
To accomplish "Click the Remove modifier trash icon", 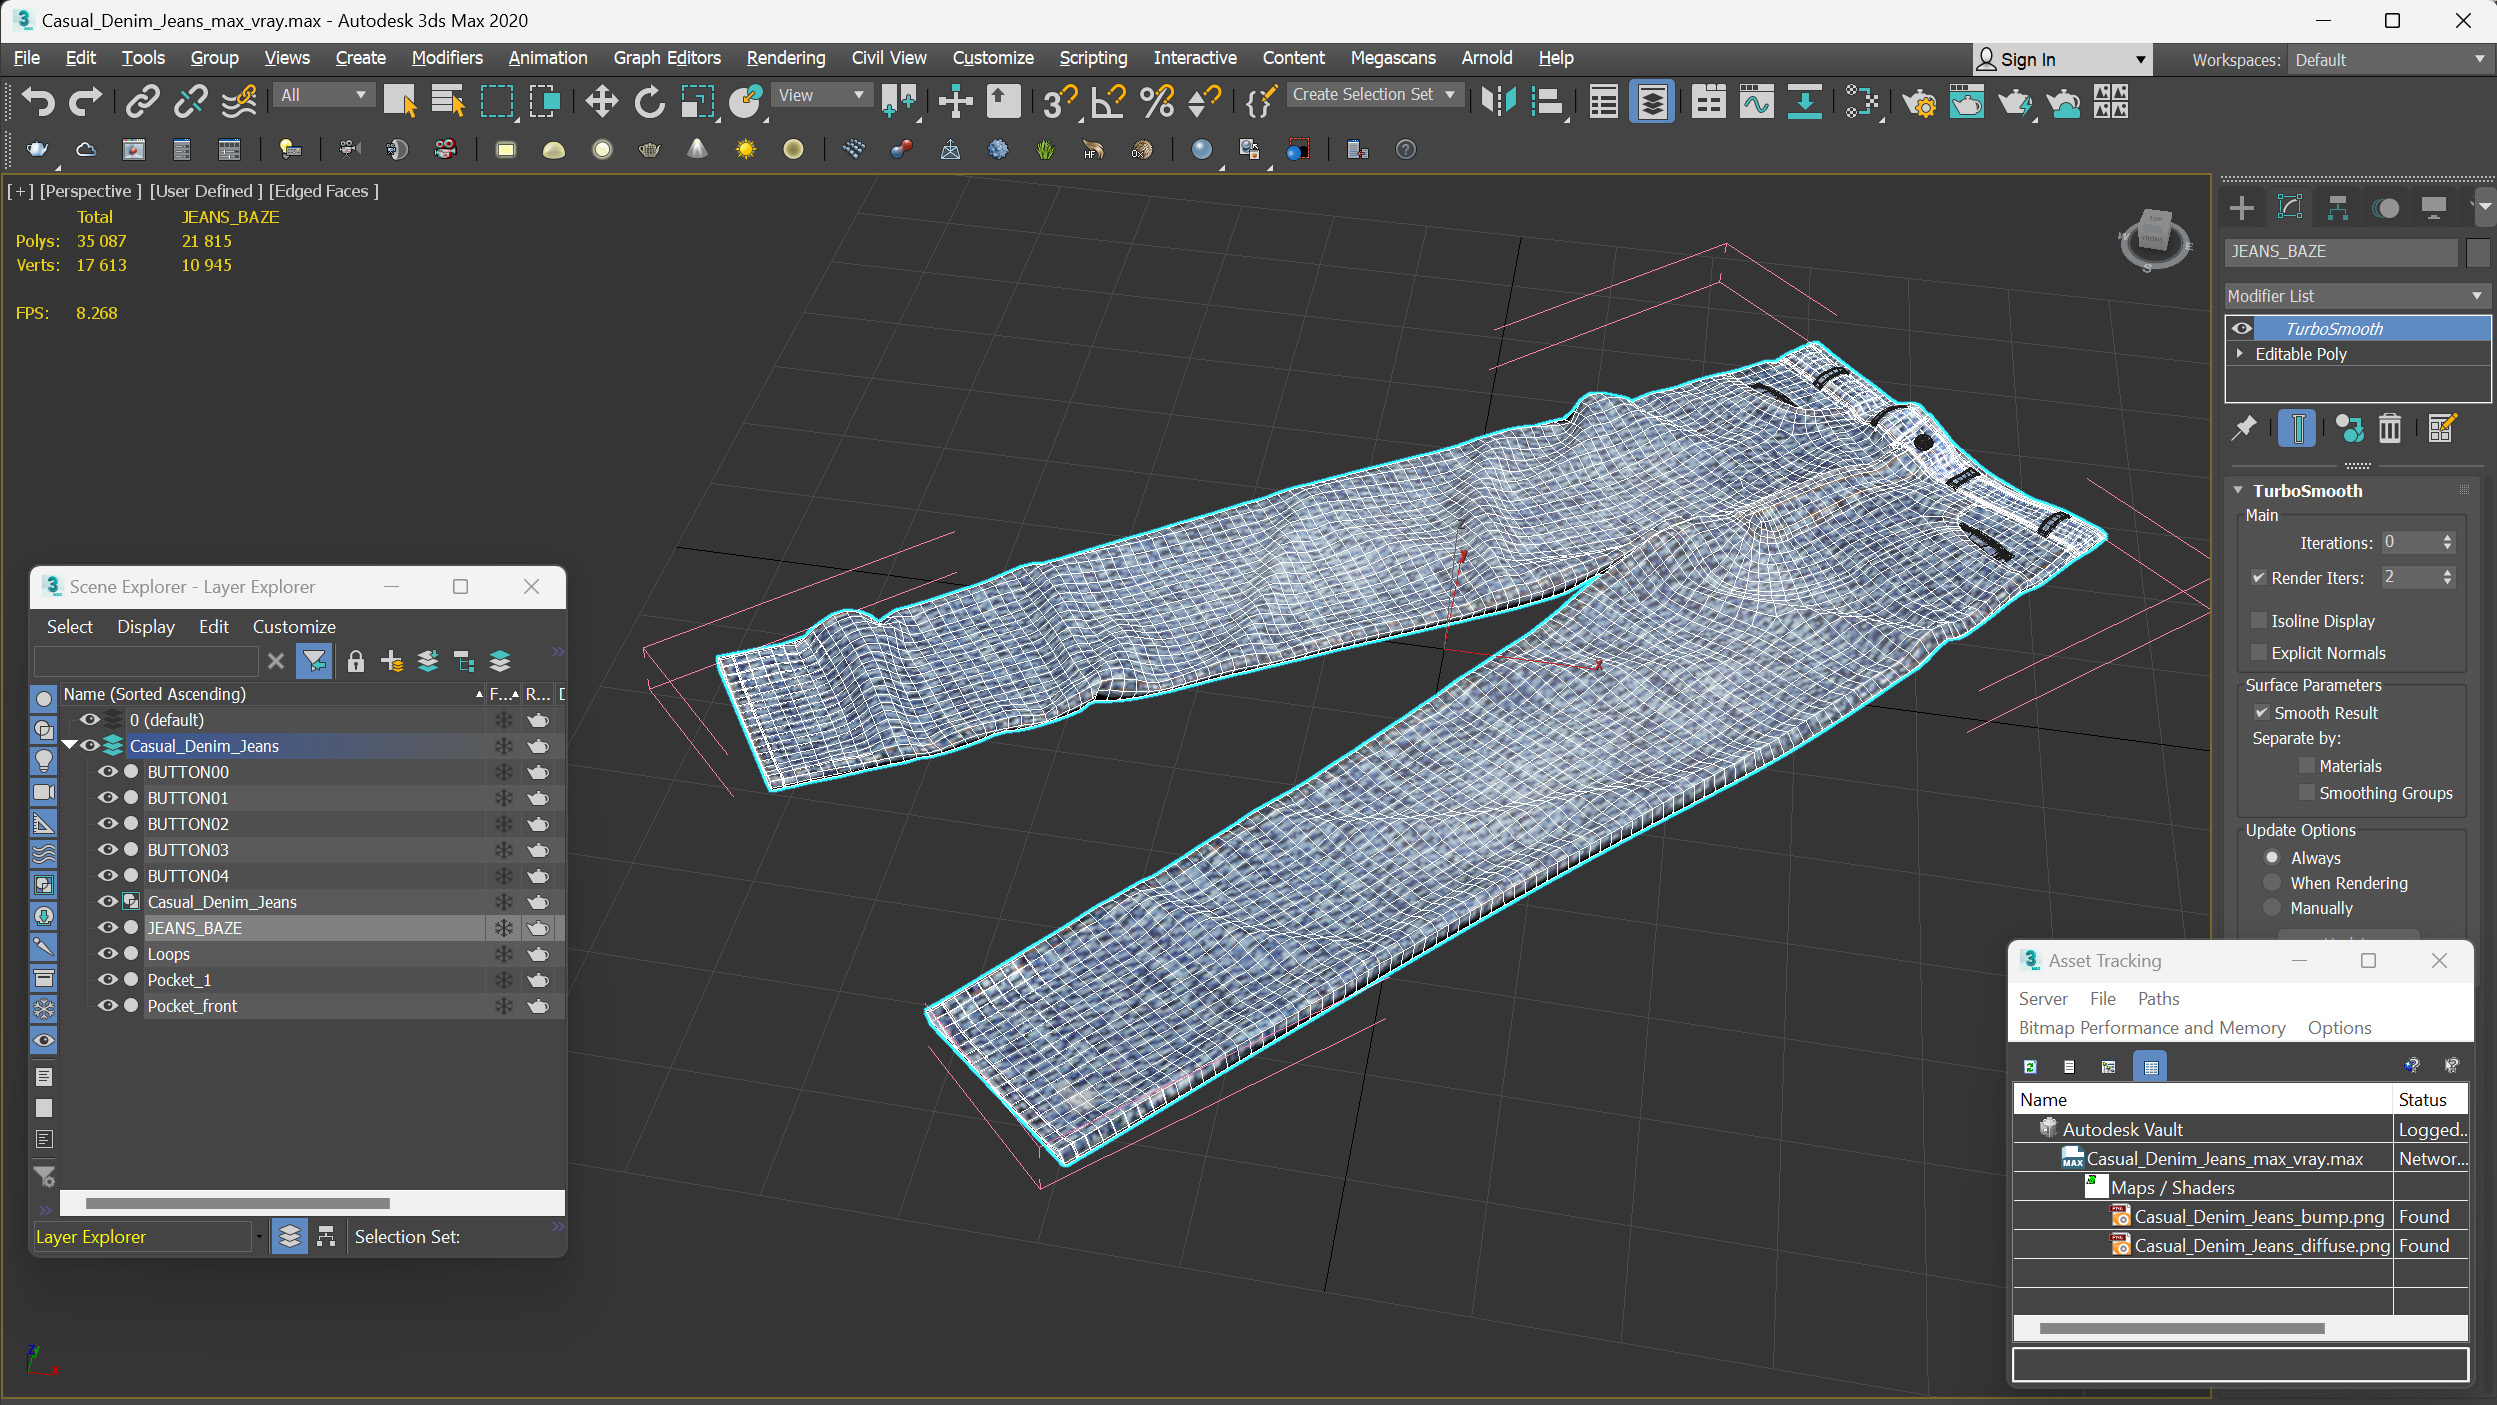I will (2389, 429).
